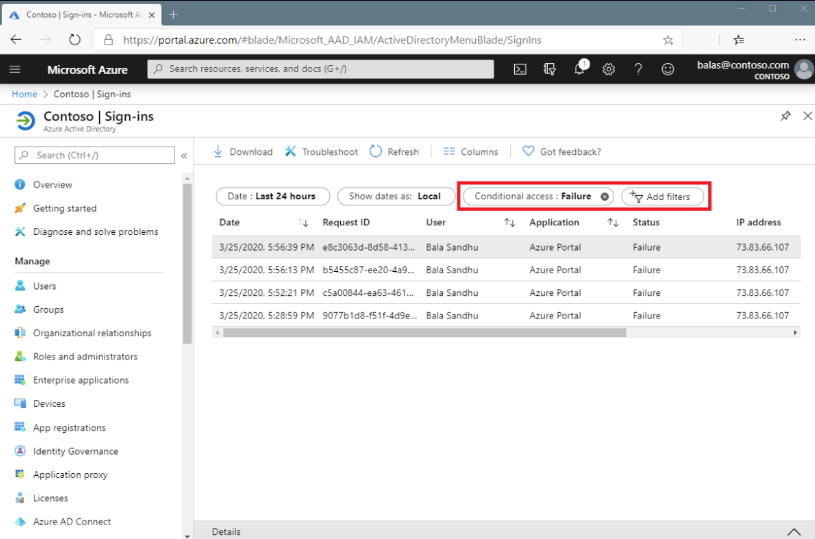Click the browser back arrow
815x539 pixels.
(16, 40)
